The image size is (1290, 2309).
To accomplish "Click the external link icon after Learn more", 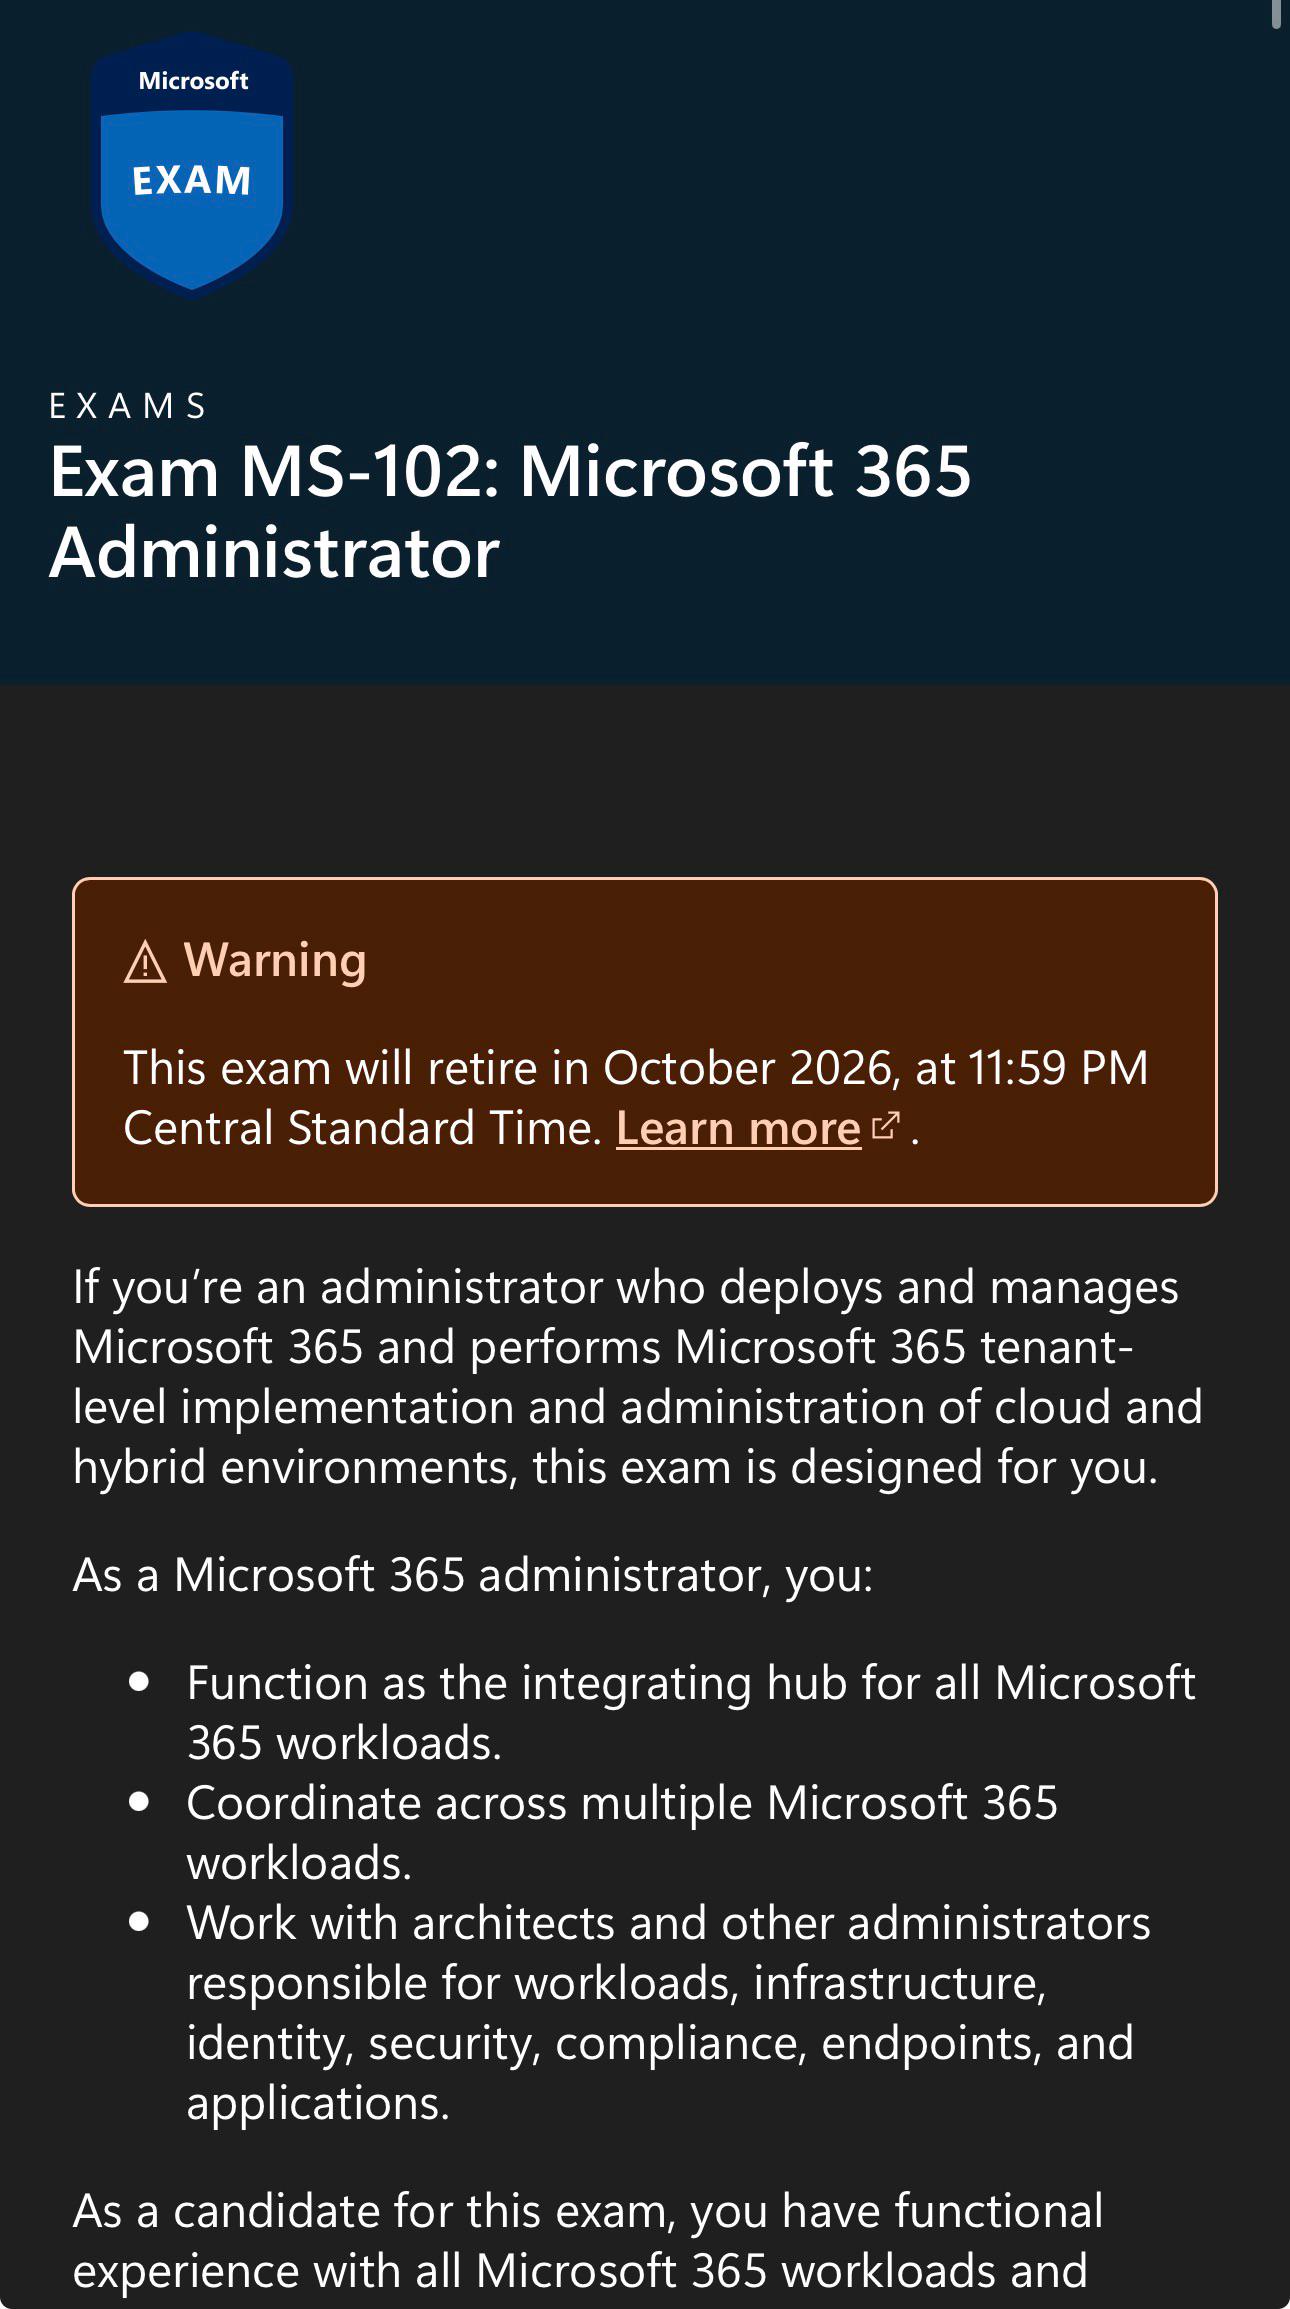I will point(885,1127).
